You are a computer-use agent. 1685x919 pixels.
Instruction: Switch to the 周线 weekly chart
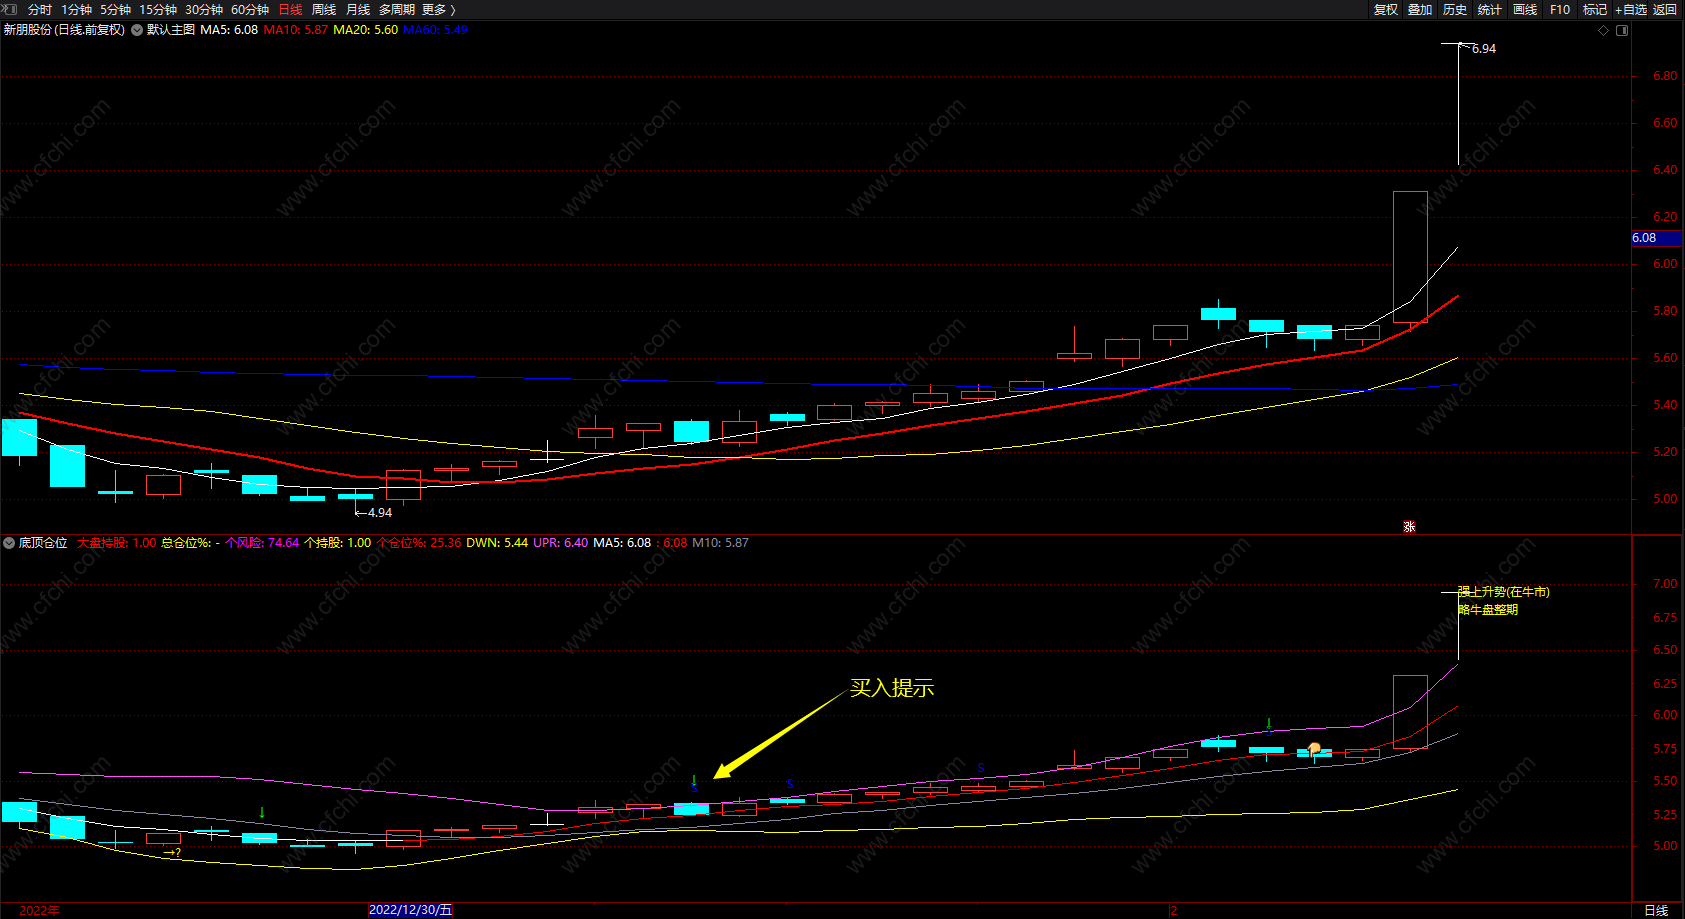[324, 9]
